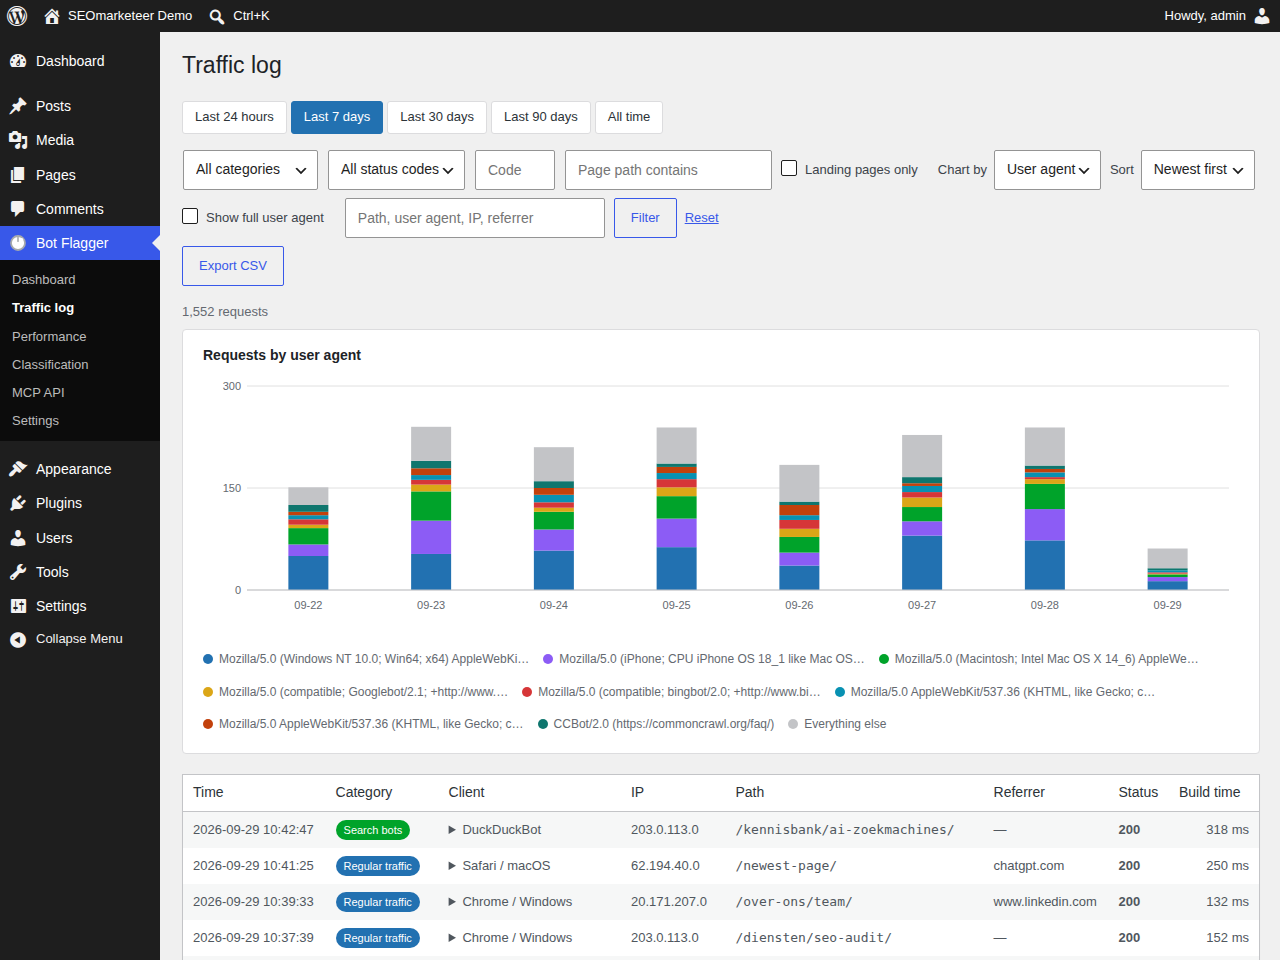Open the Ctrl+K search magnifier icon
The image size is (1280, 960).
[x=217, y=16]
